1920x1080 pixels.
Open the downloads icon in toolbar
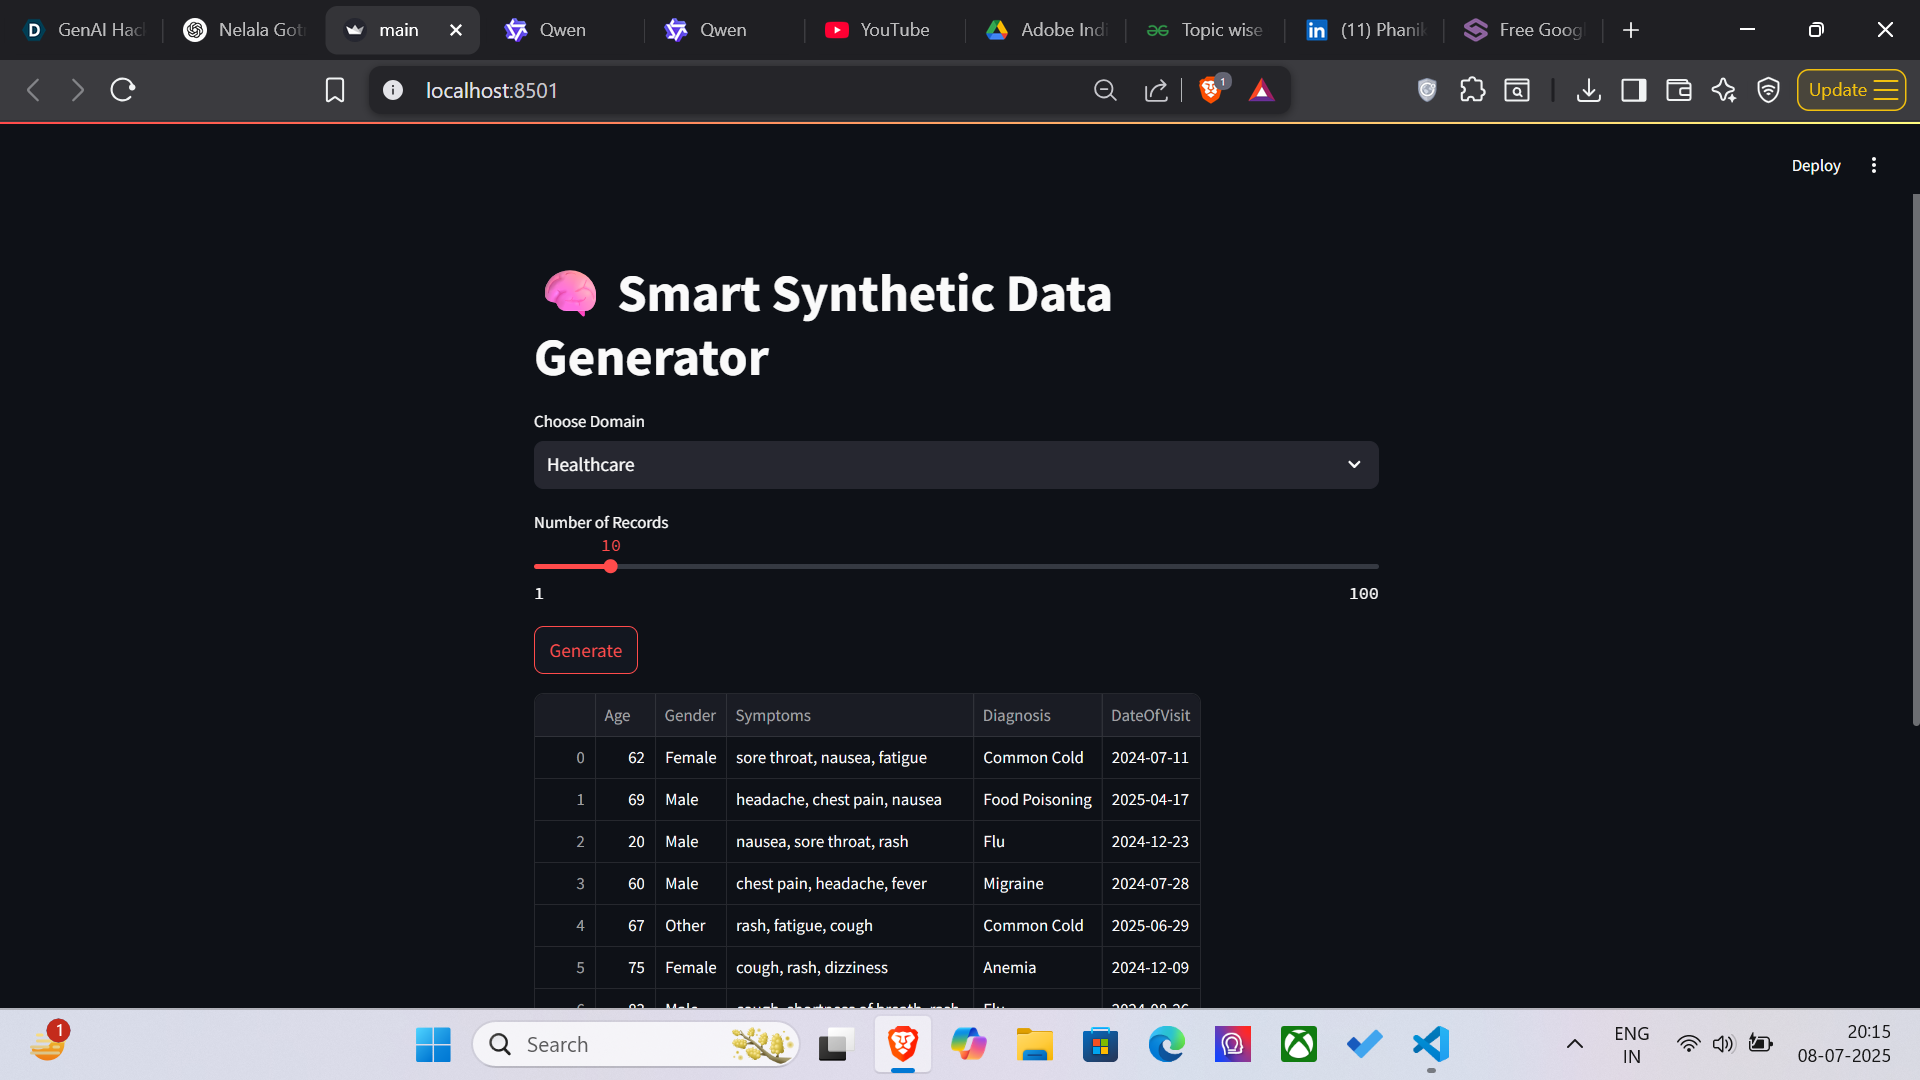[x=1588, y=91]
